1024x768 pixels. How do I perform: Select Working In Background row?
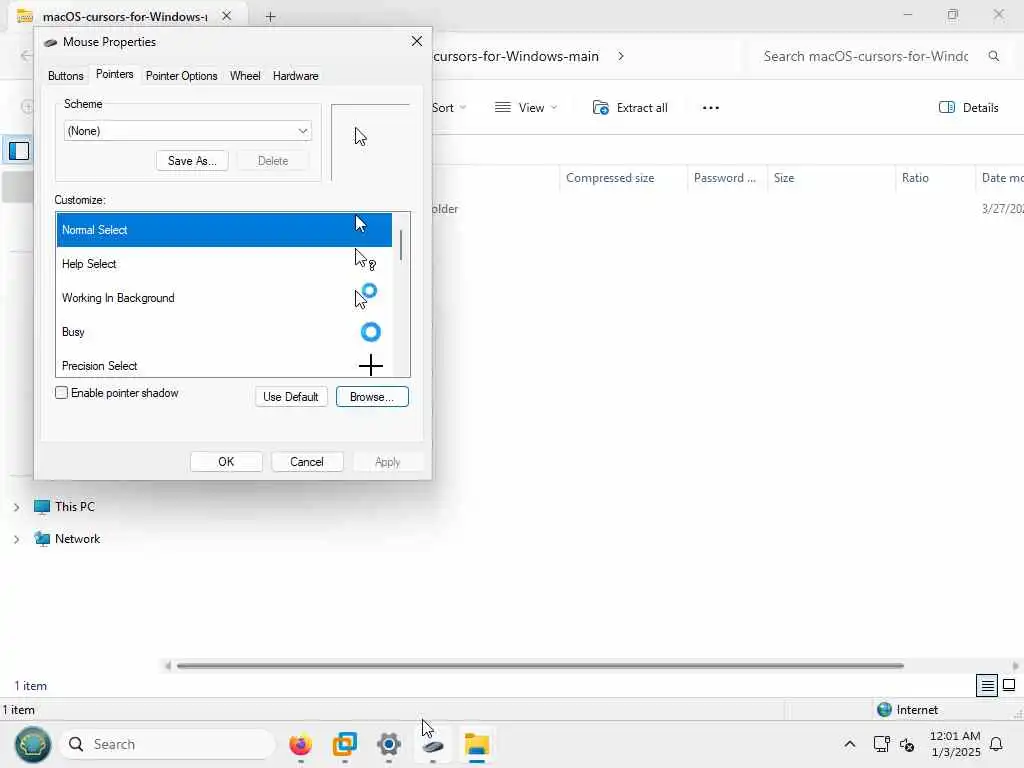click(224, 298)
